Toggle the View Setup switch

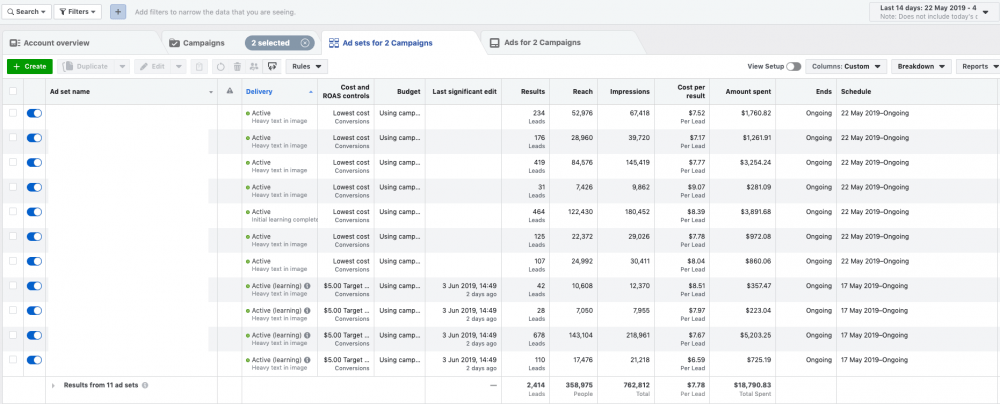point(793,66)
